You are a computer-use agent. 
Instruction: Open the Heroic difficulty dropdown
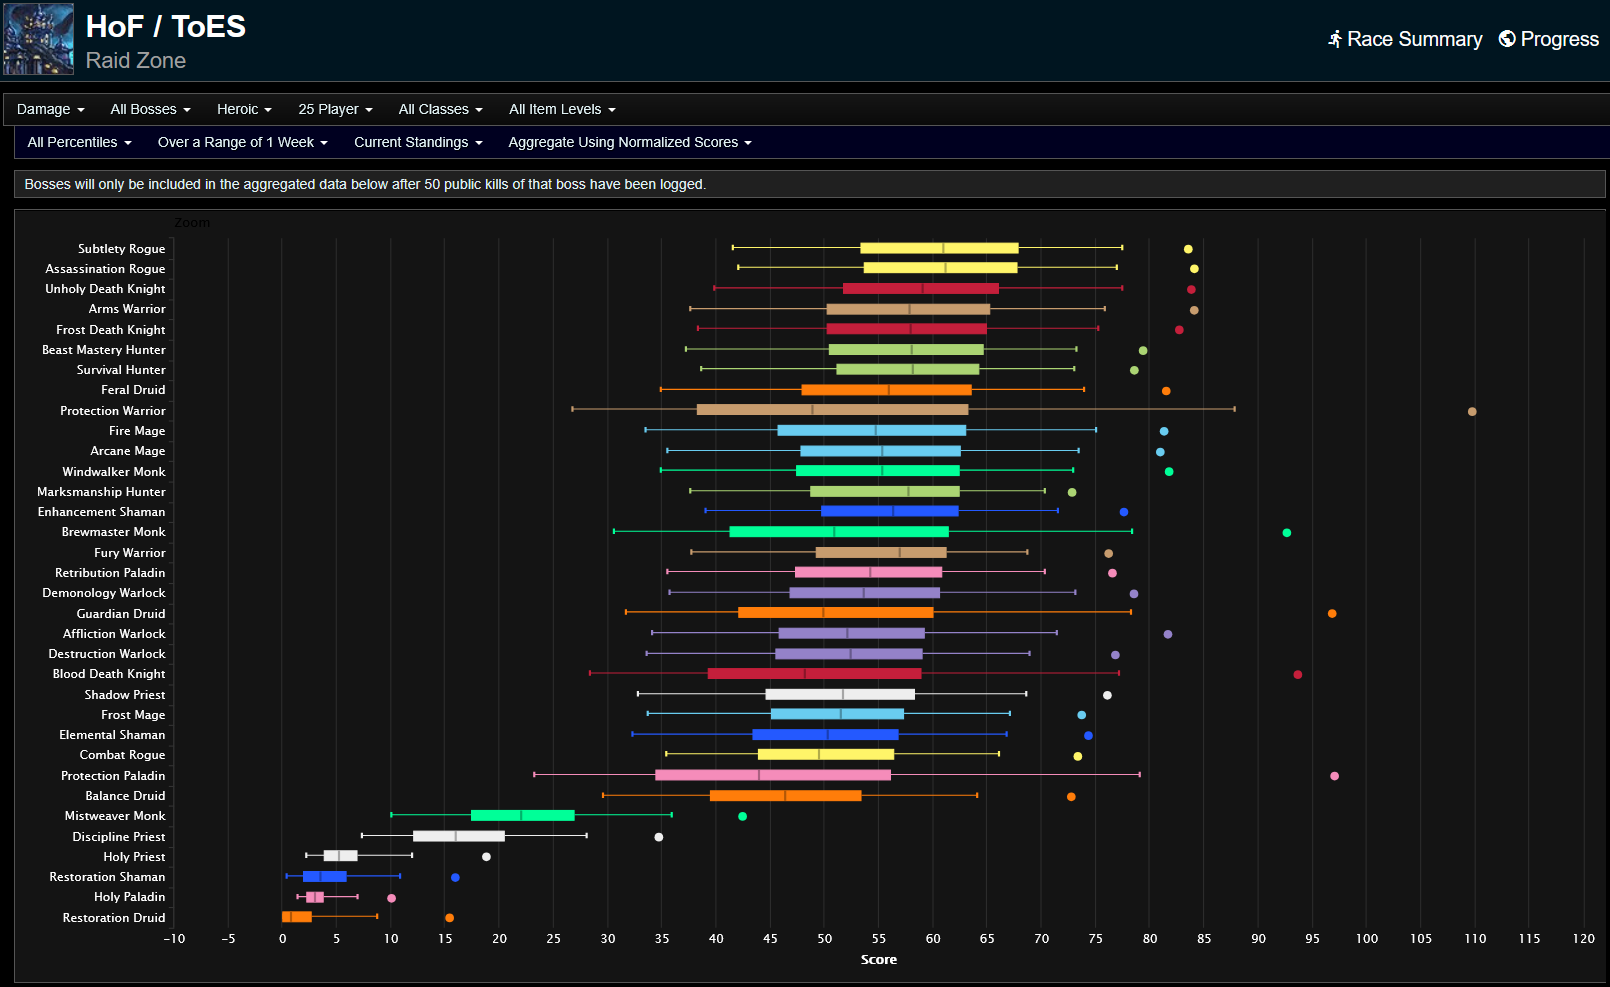pos(244,109)
